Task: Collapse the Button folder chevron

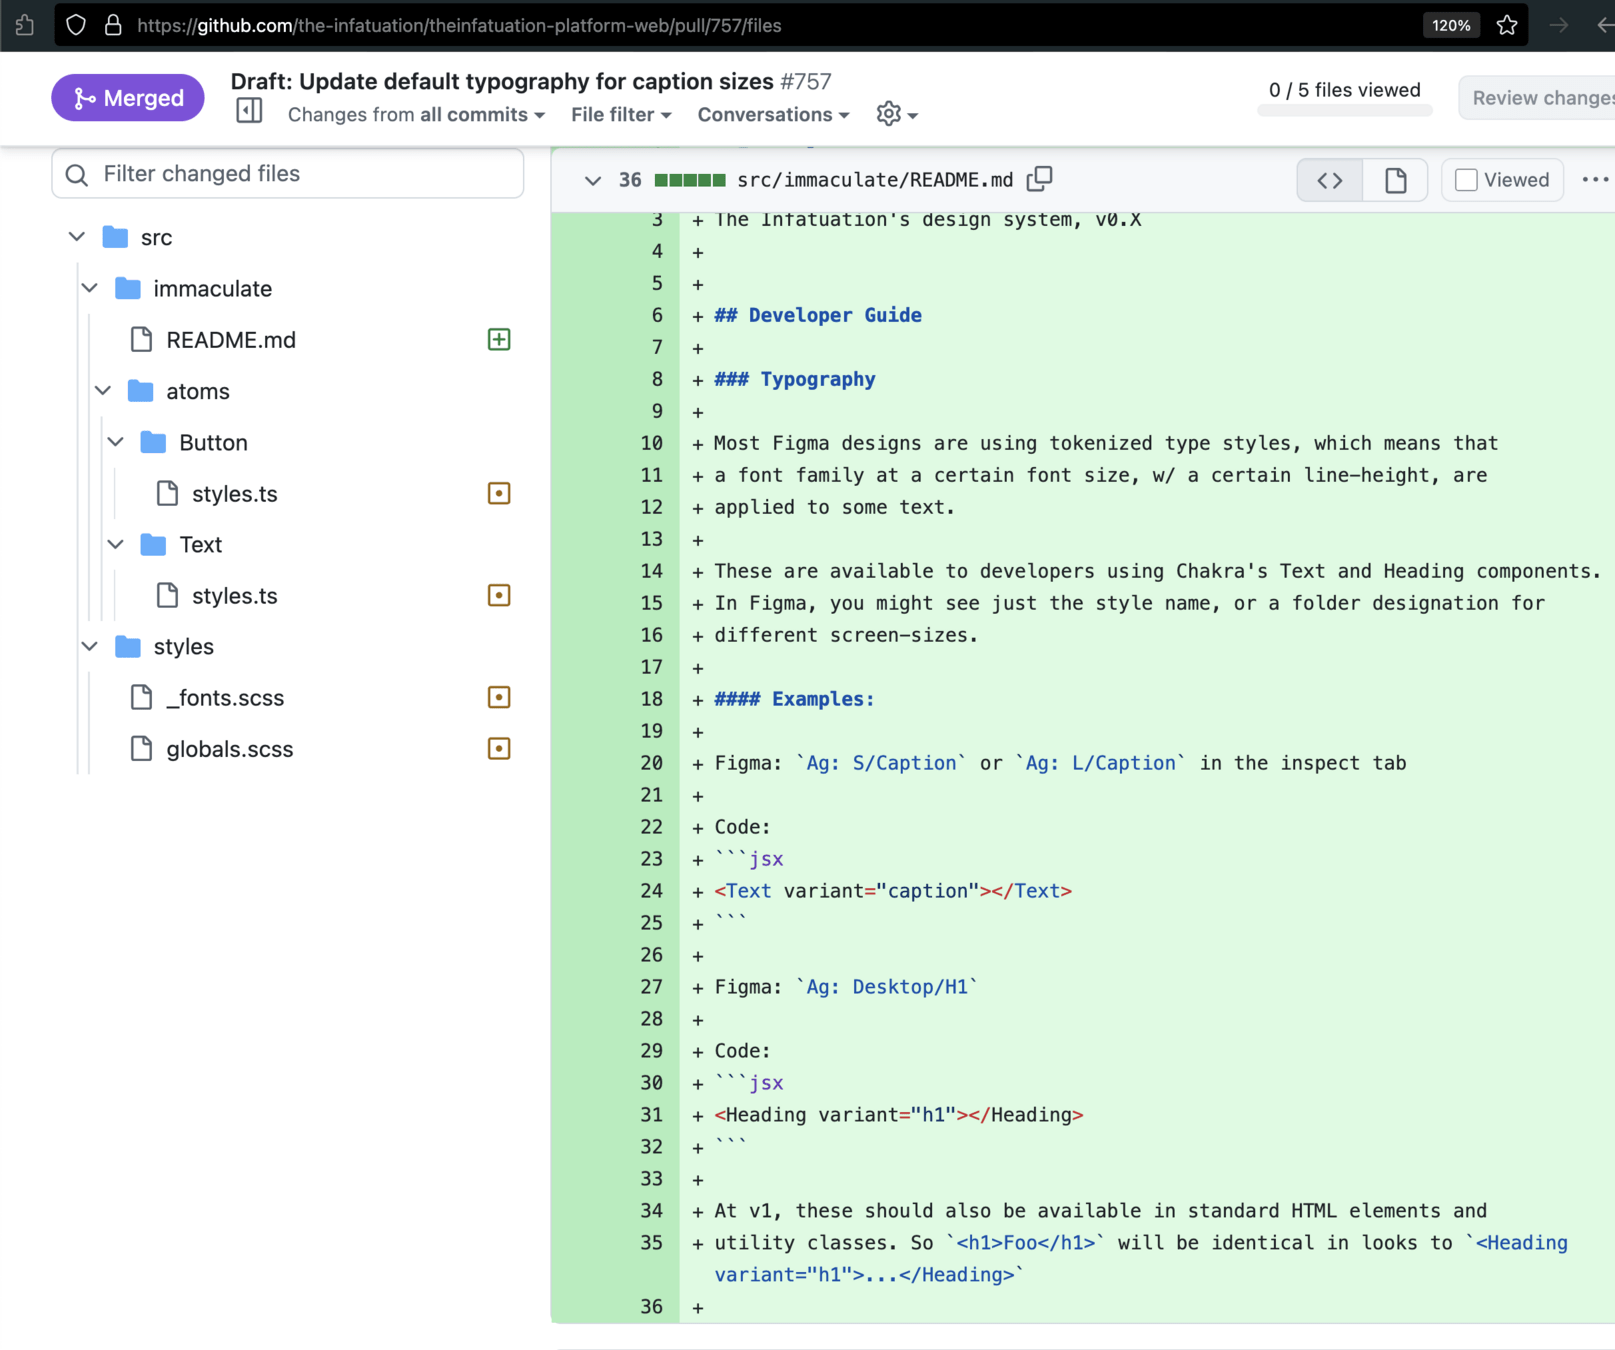Action: click(116, 442)
